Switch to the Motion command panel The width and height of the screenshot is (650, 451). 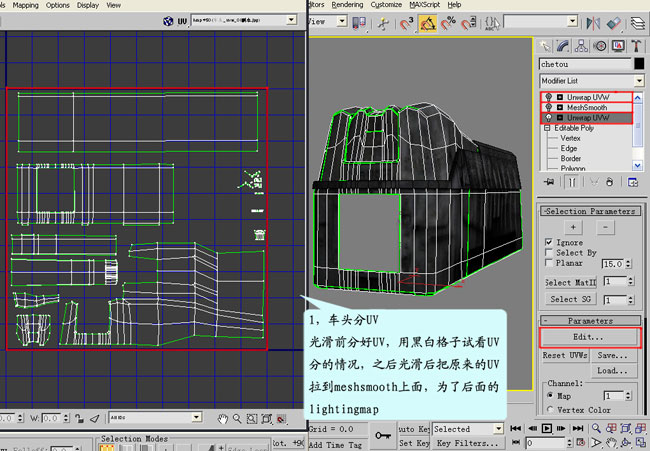pos(599,46)
